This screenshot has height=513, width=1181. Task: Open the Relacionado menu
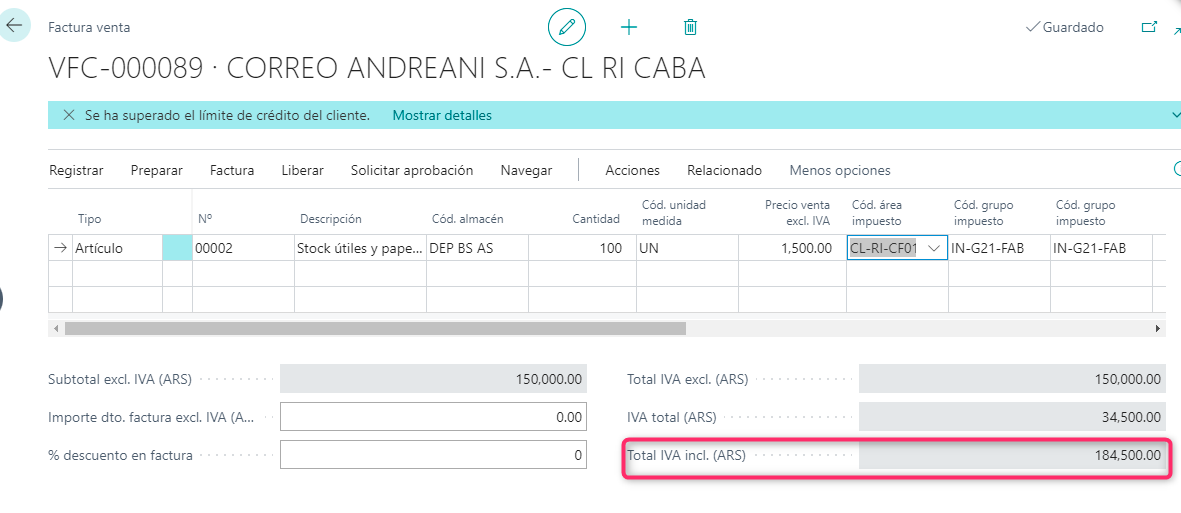click(725, 170)
